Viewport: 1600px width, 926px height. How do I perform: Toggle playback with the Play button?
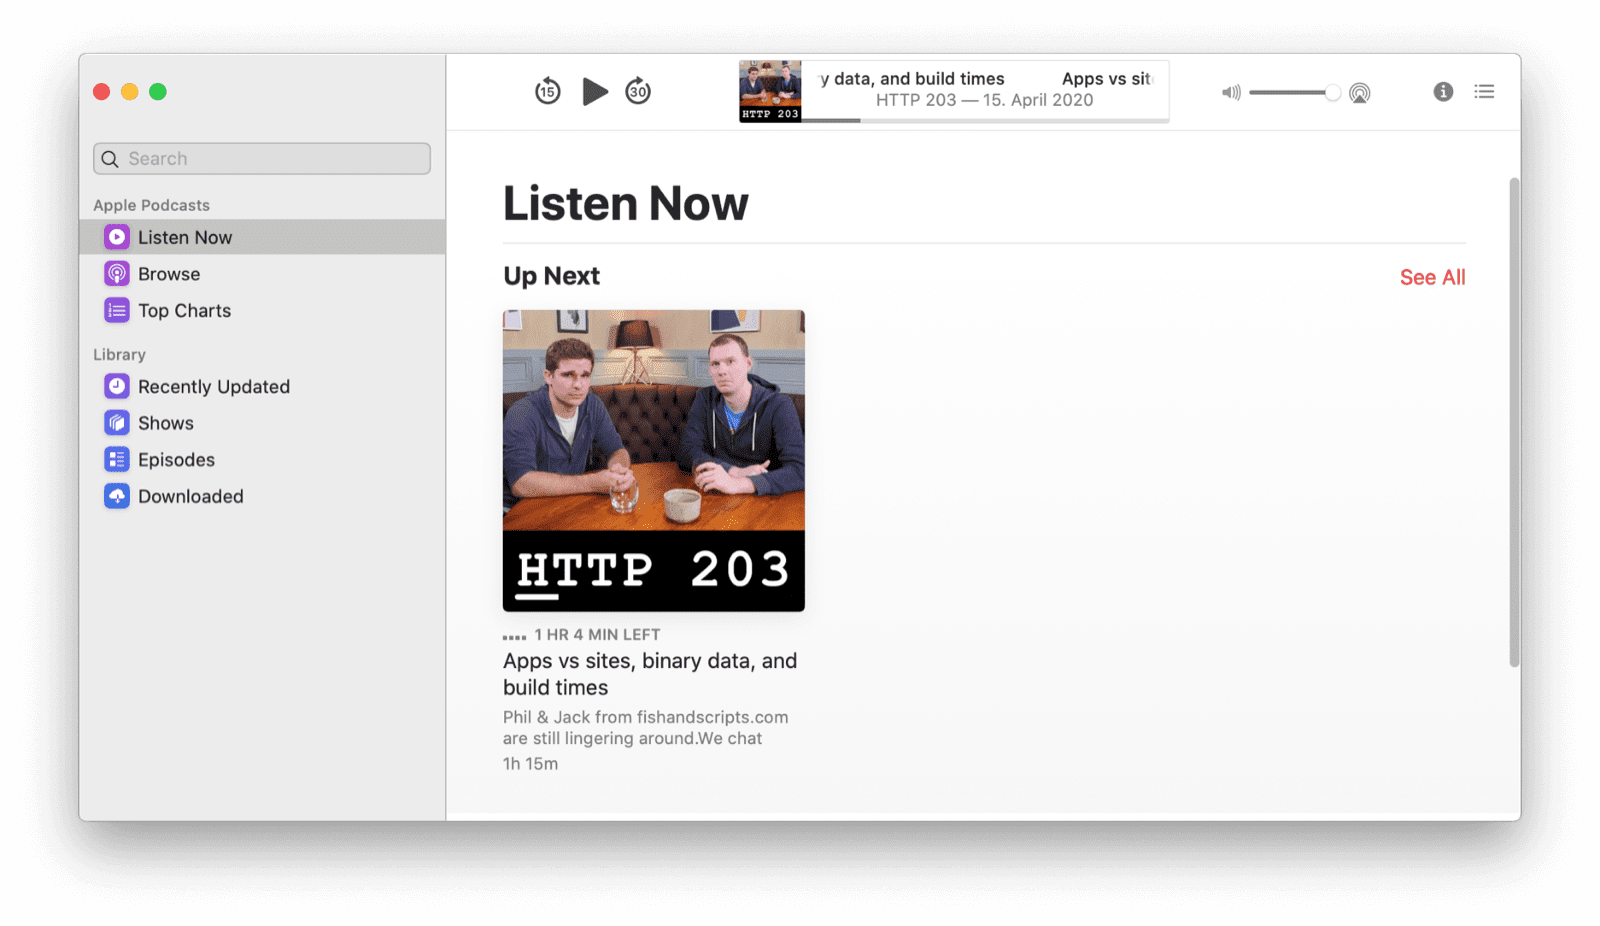click(595, 91)
